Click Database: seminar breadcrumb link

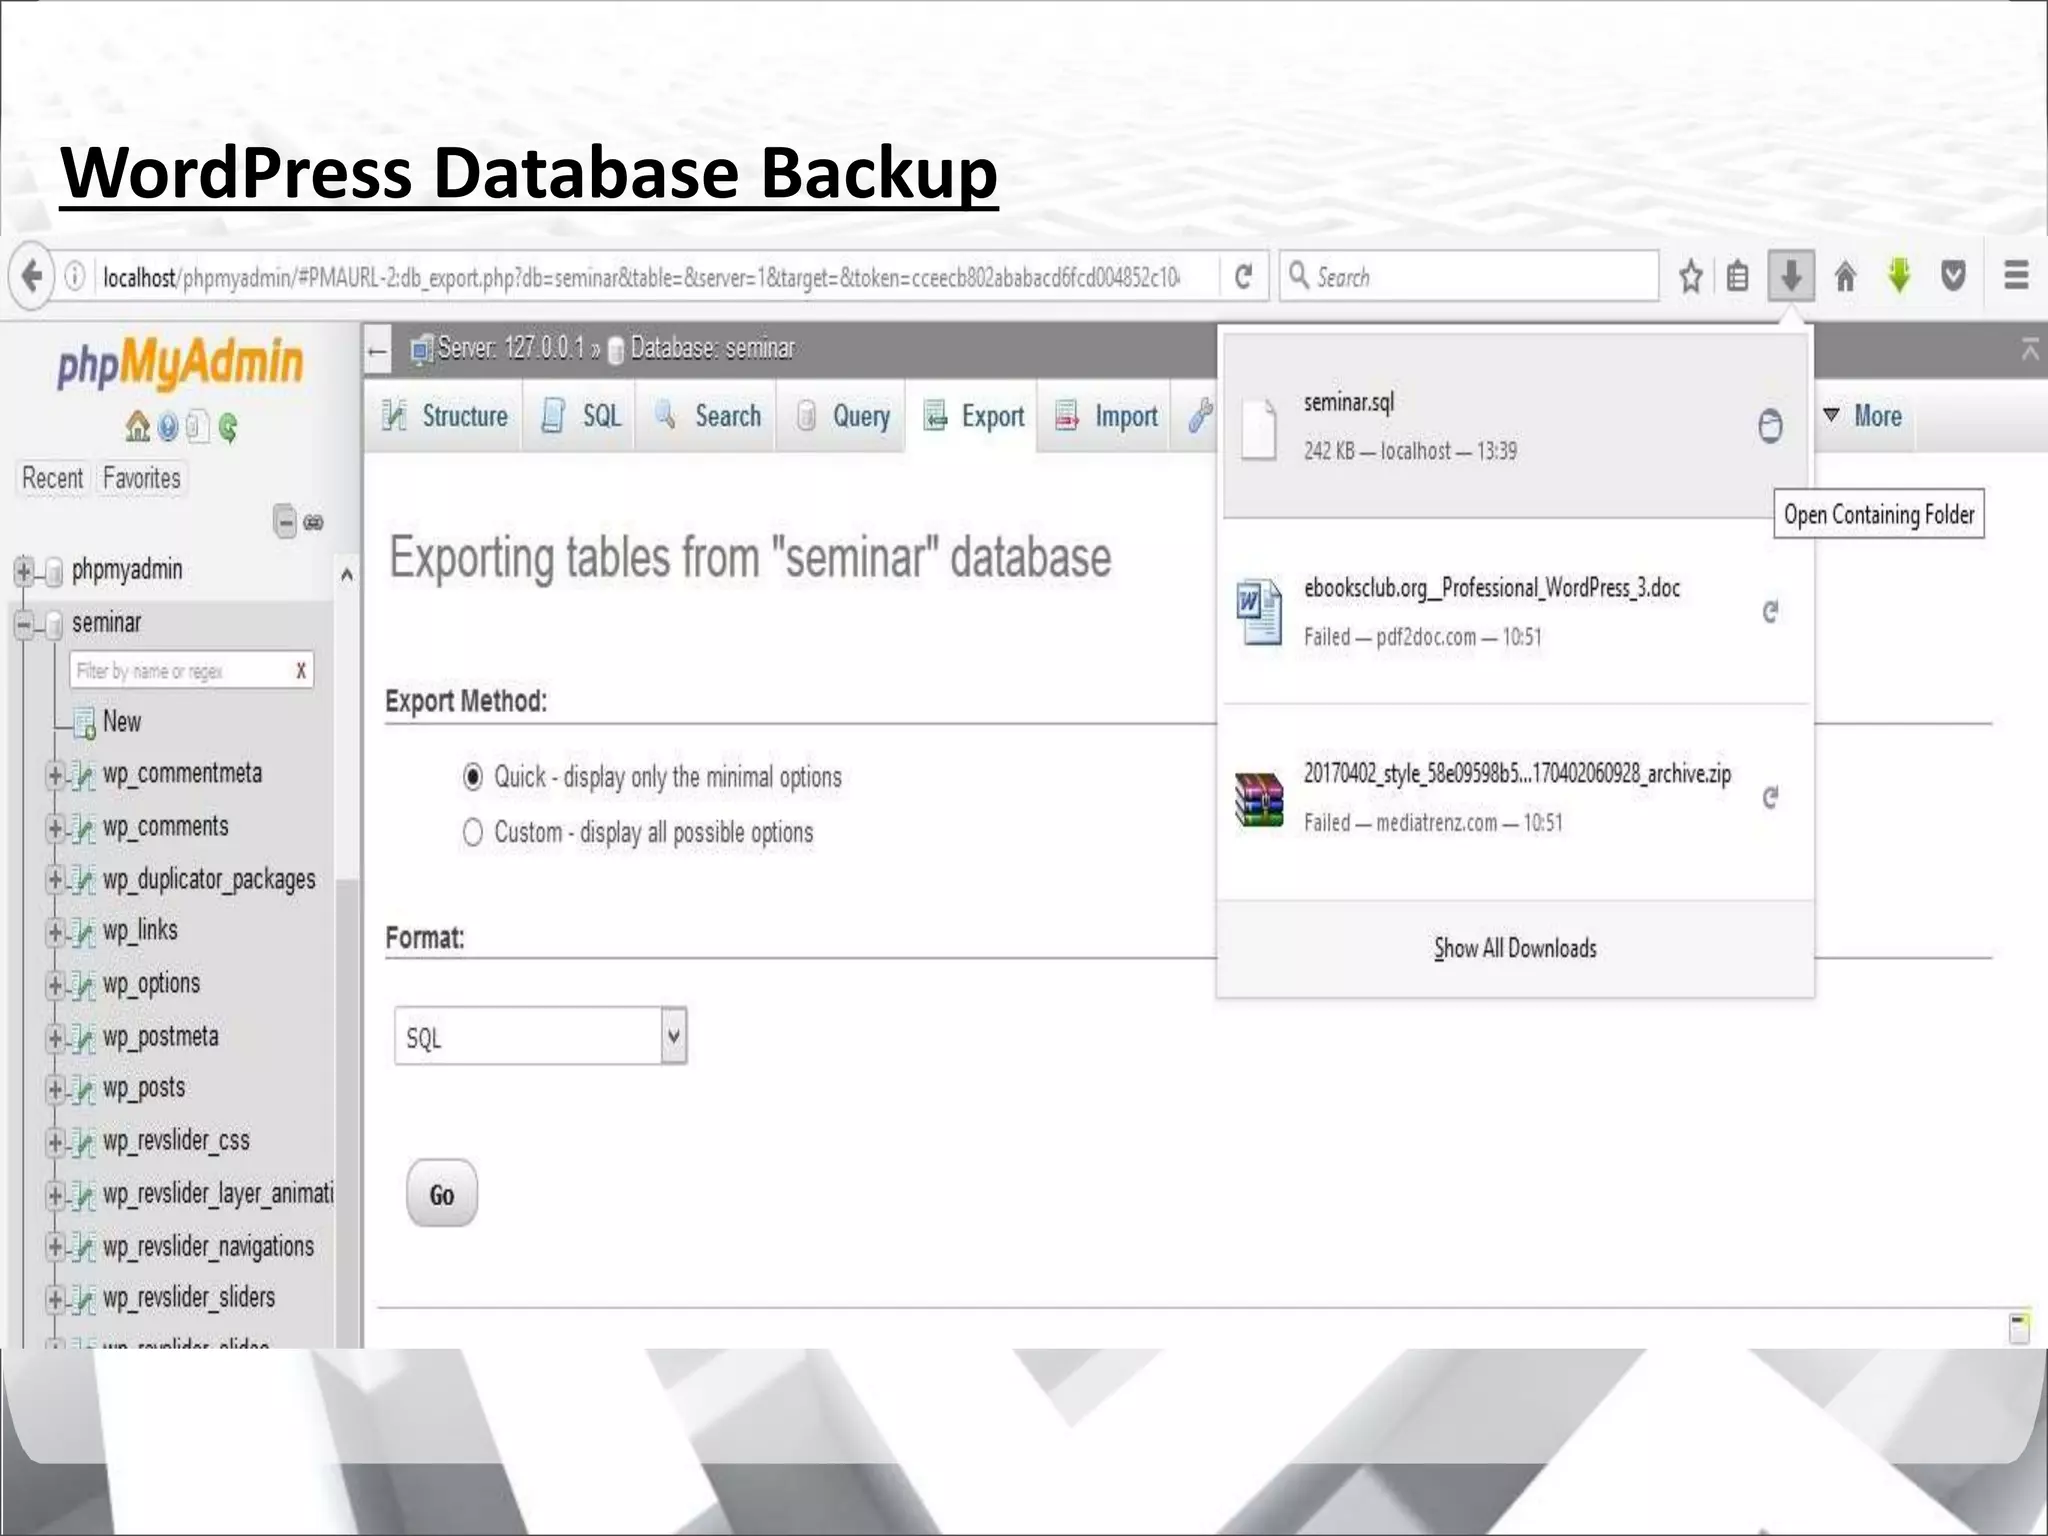712,349
